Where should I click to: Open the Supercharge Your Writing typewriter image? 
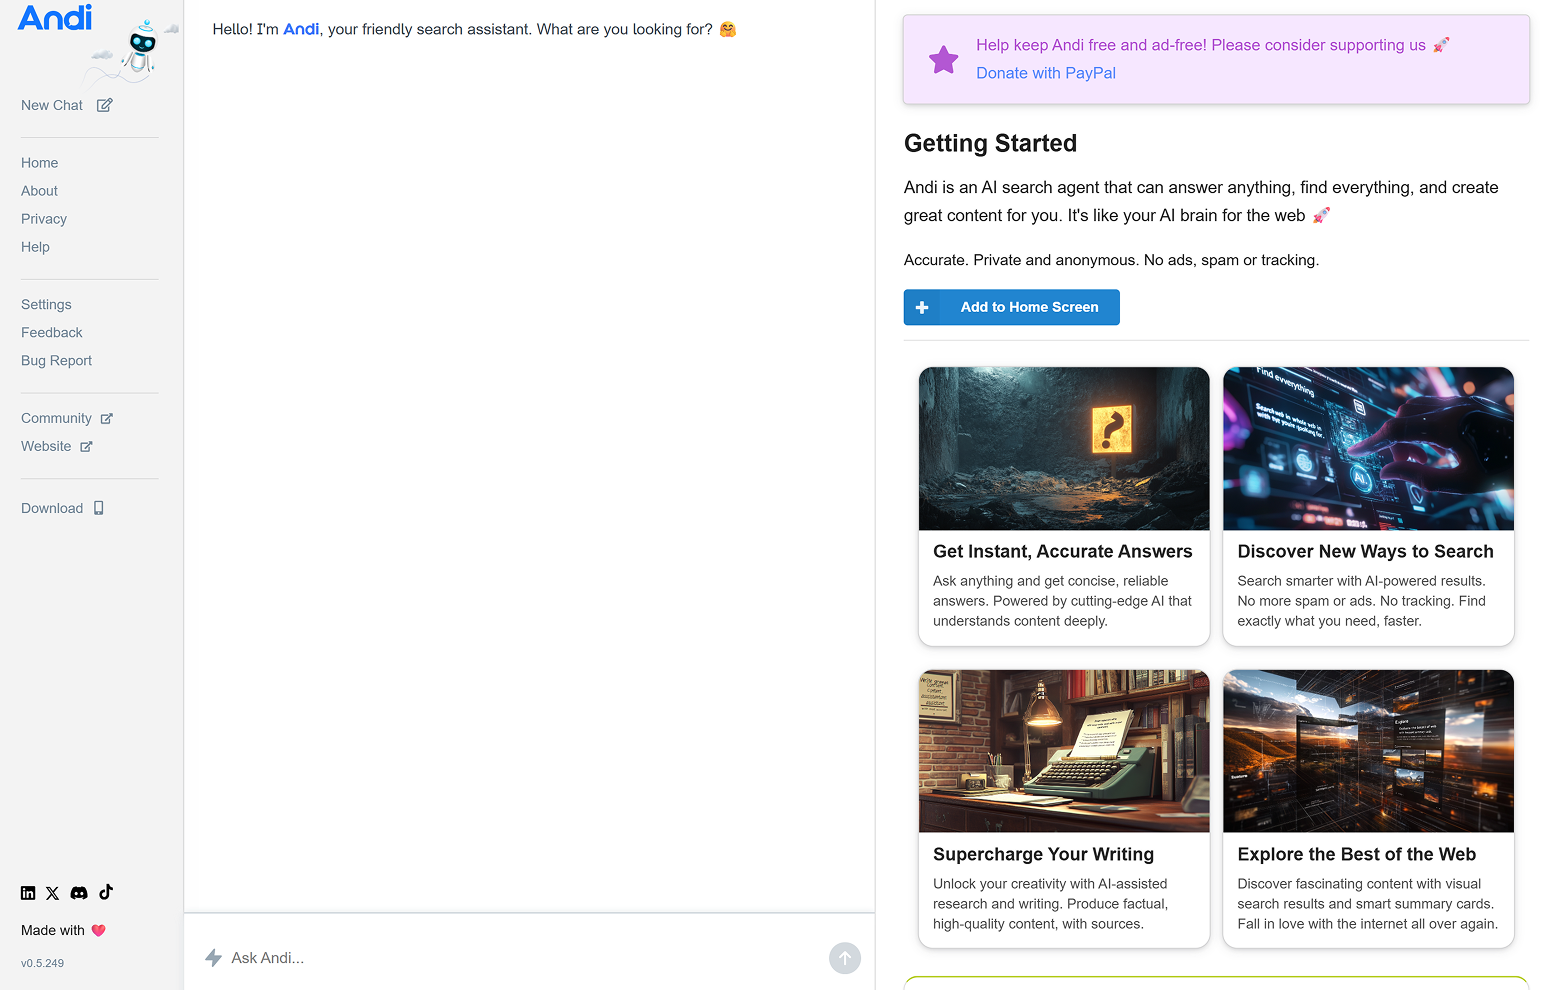coord(1064,751)
